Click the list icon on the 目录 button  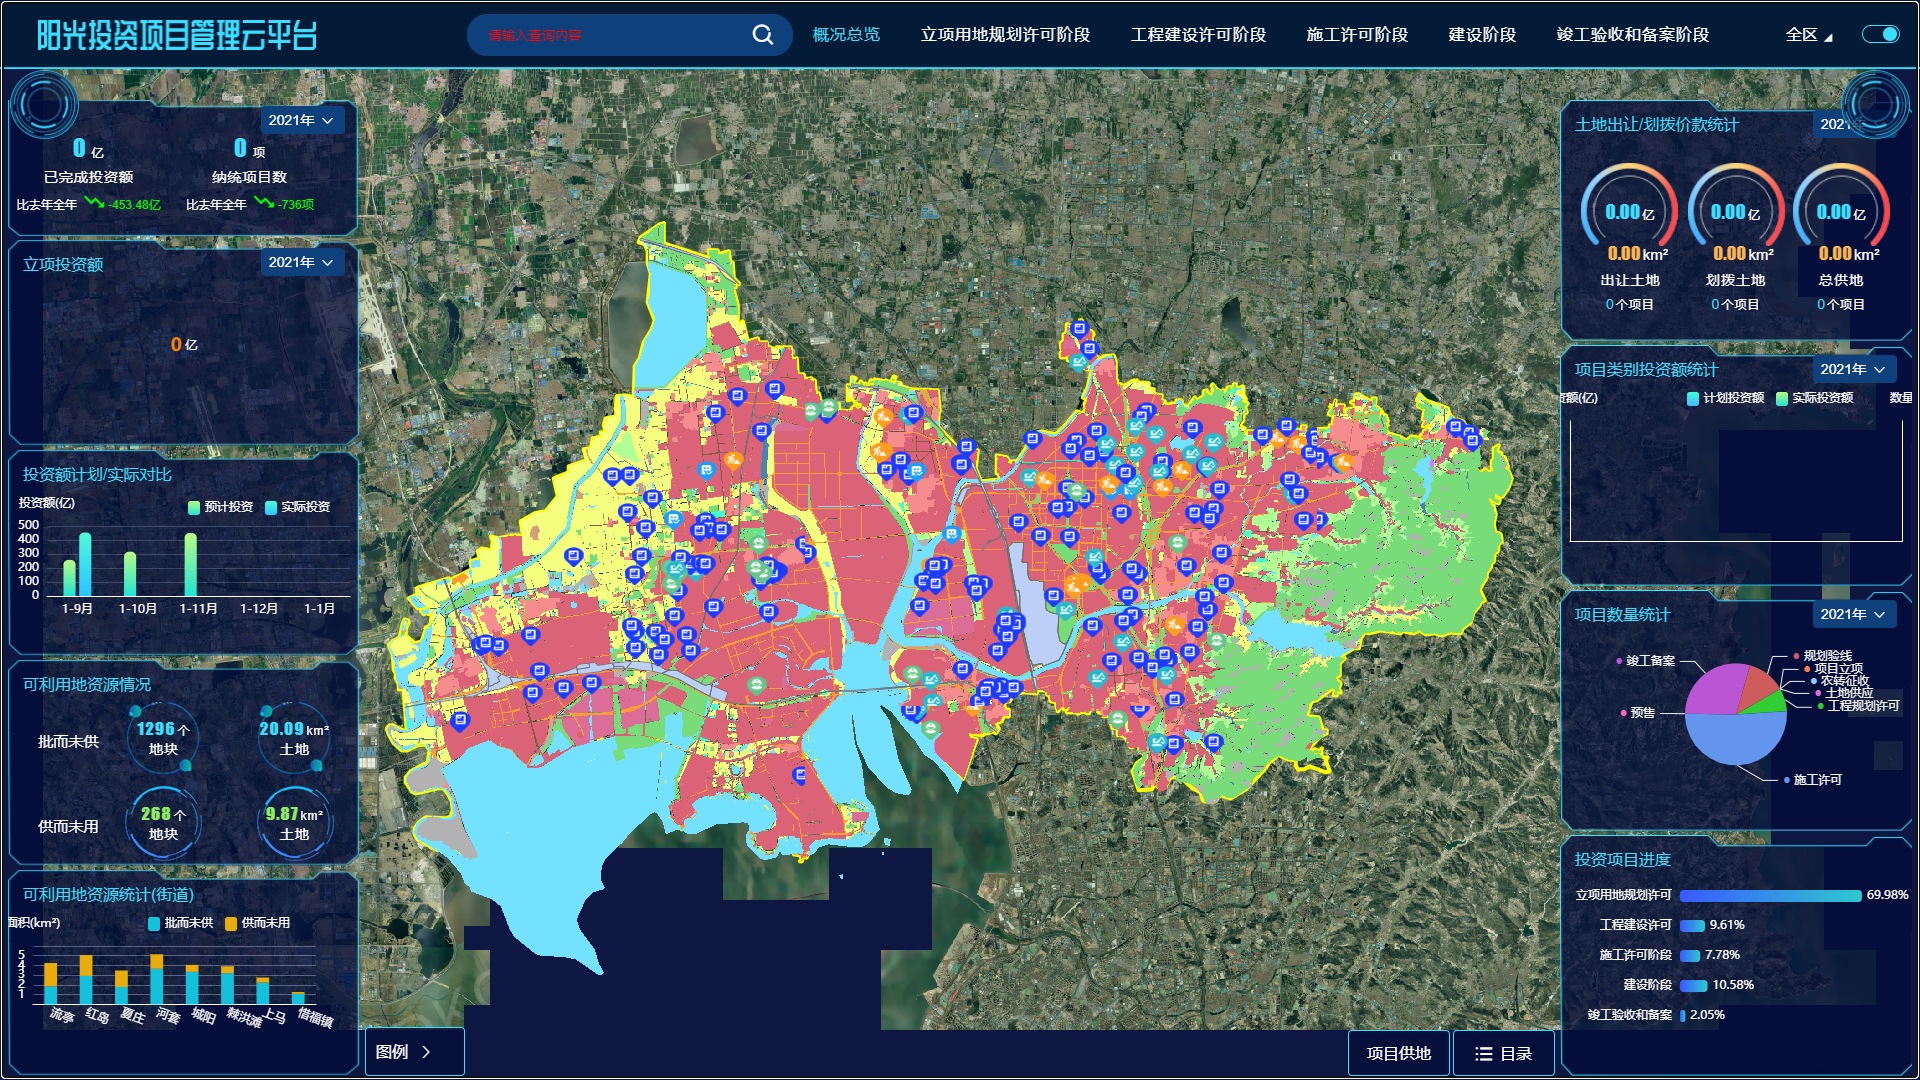1484,1054
